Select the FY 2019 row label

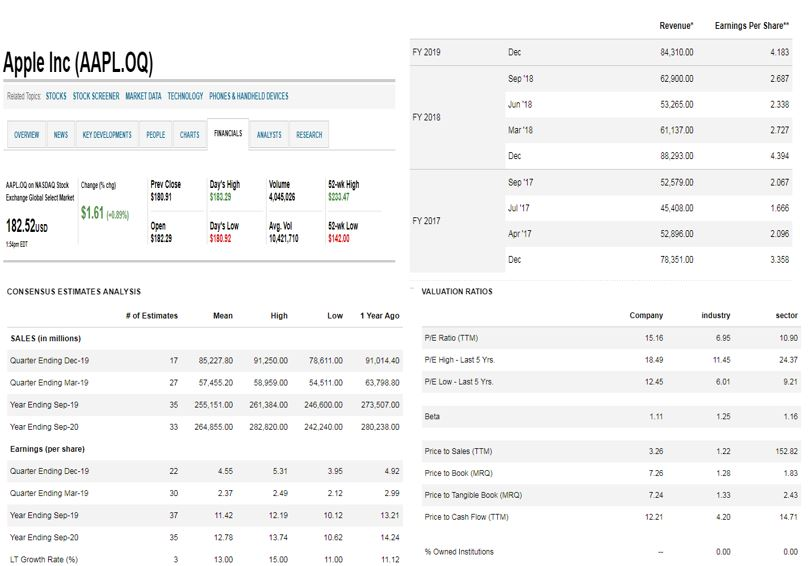click(426, 52)
